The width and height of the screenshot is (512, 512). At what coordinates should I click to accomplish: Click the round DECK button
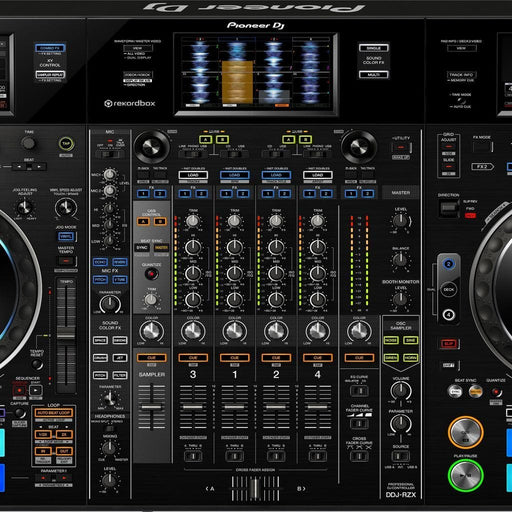pyautogui.click(x=449, y=289)
